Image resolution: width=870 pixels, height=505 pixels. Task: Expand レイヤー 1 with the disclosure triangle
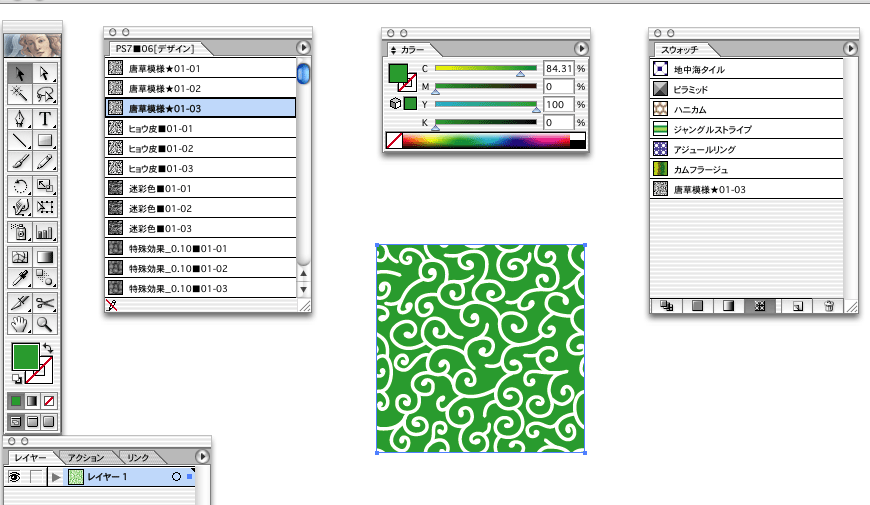55,477
